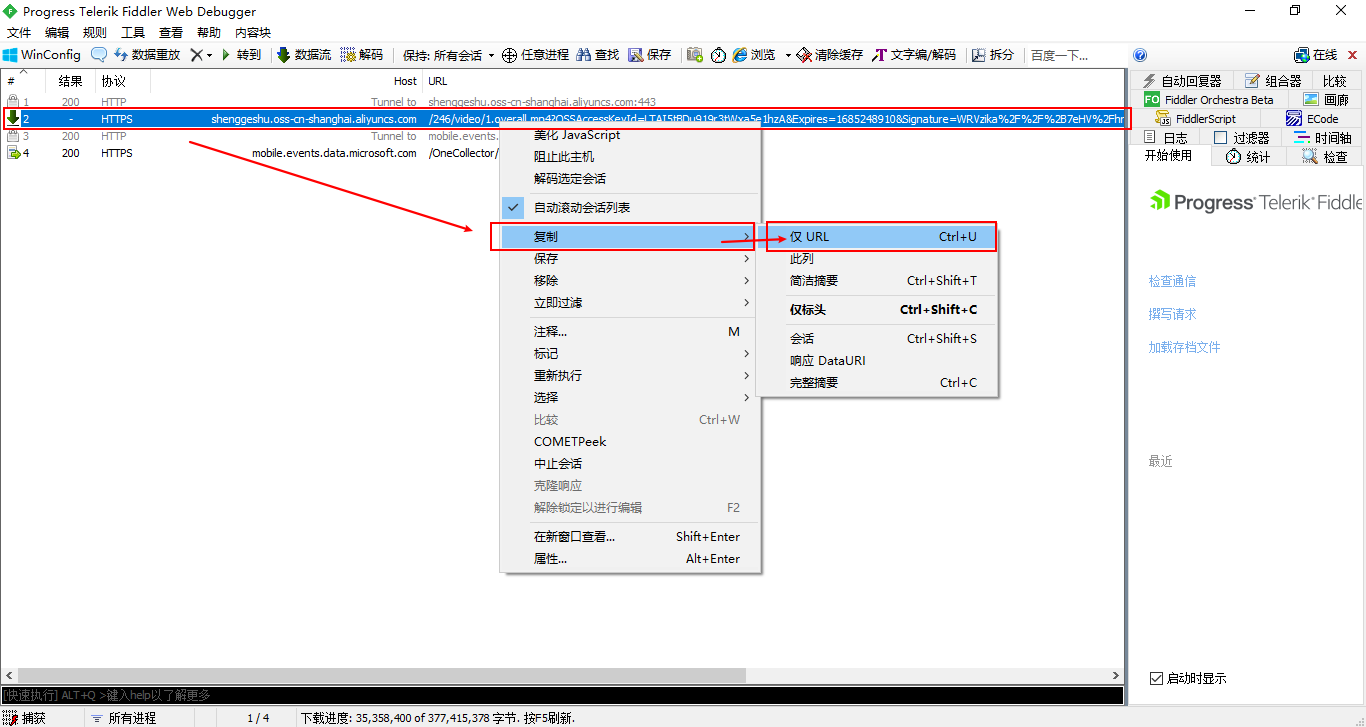Open the 日志 log tab
Image resolution: width=1366 pixels, height=727 pixels.
pyautogui.click(x=1164, y=138)
